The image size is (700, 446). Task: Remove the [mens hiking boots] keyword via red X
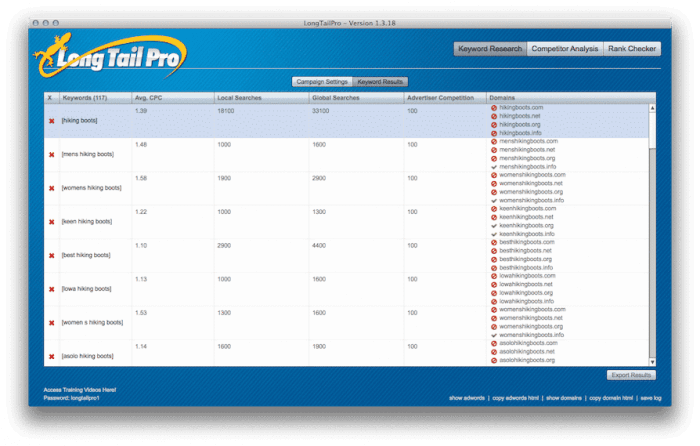click(x=51, y=154)
